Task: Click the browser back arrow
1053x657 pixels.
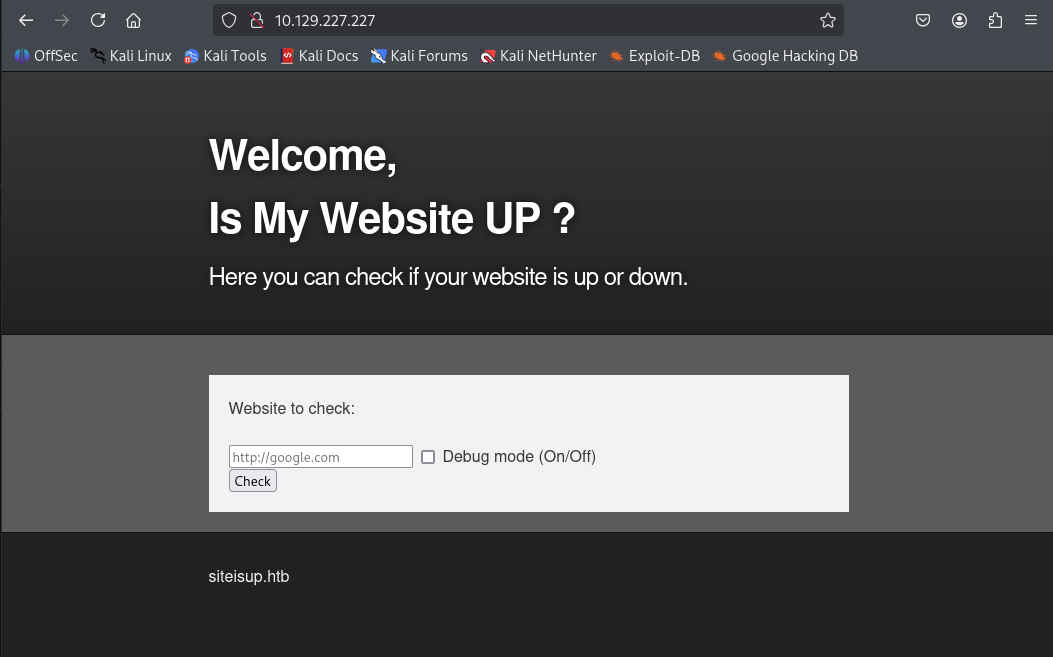Action: pos(26,20)
